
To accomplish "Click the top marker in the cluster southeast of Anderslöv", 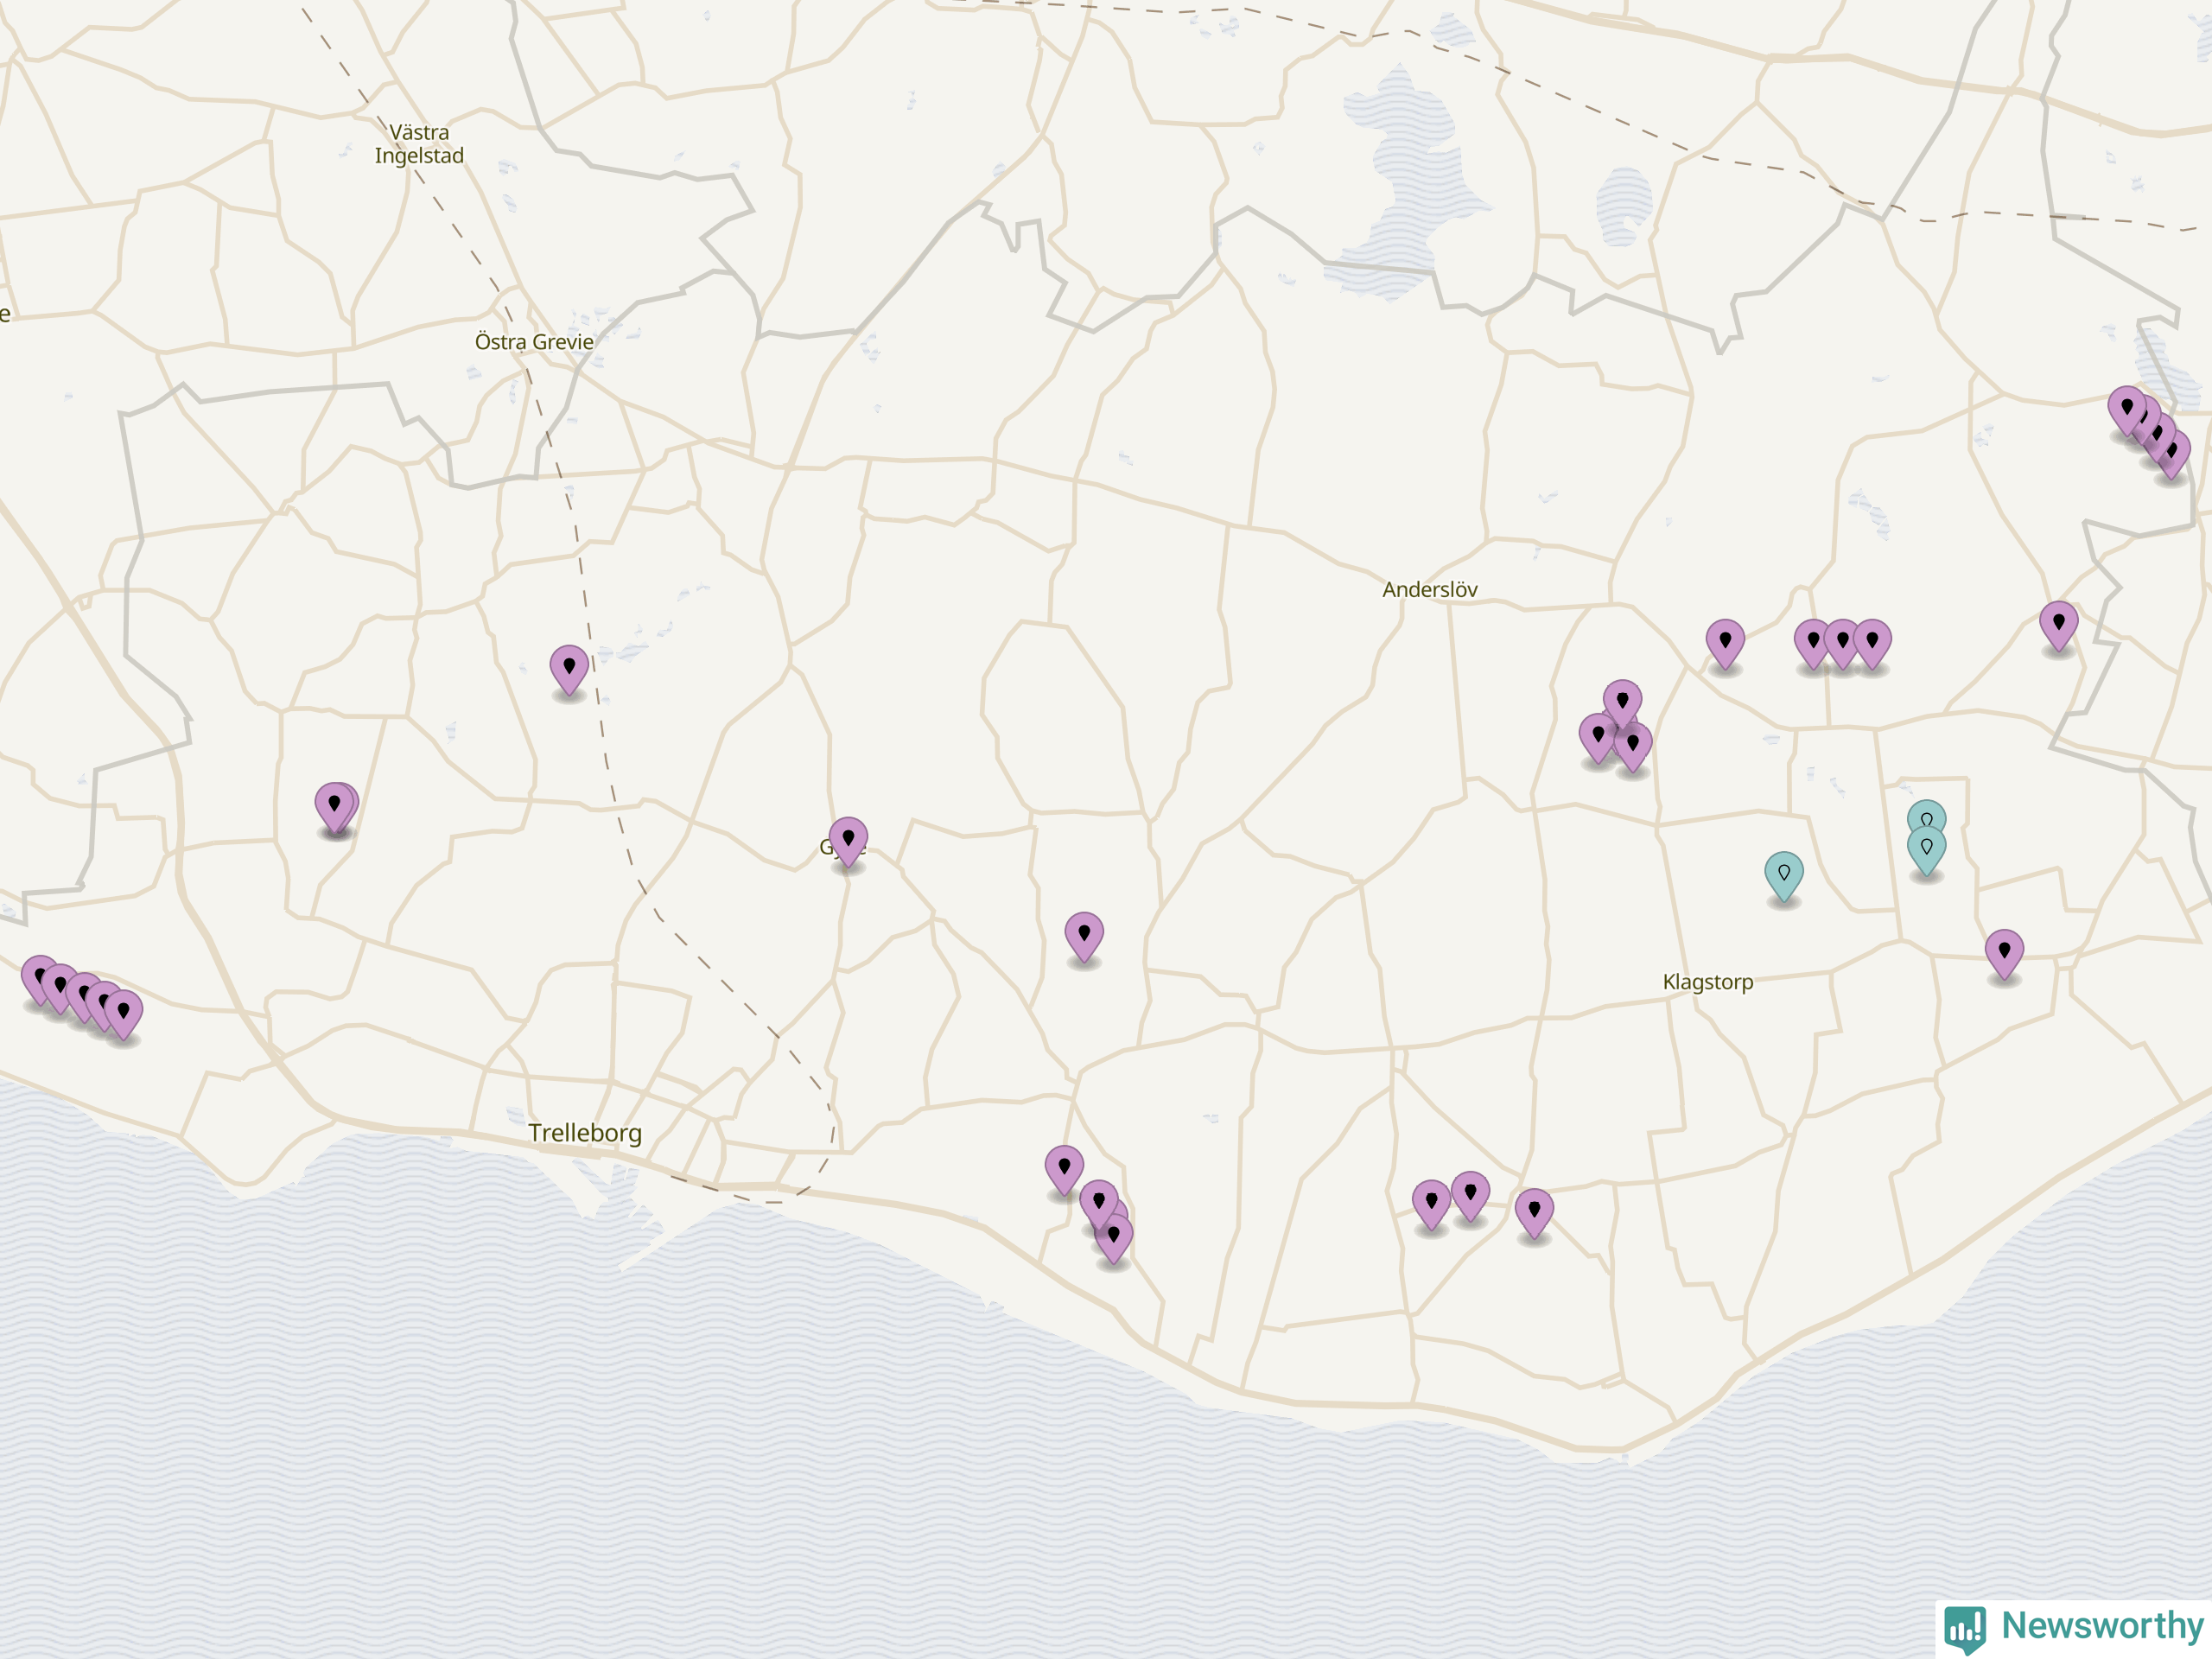I will (x=1622, y=704).
